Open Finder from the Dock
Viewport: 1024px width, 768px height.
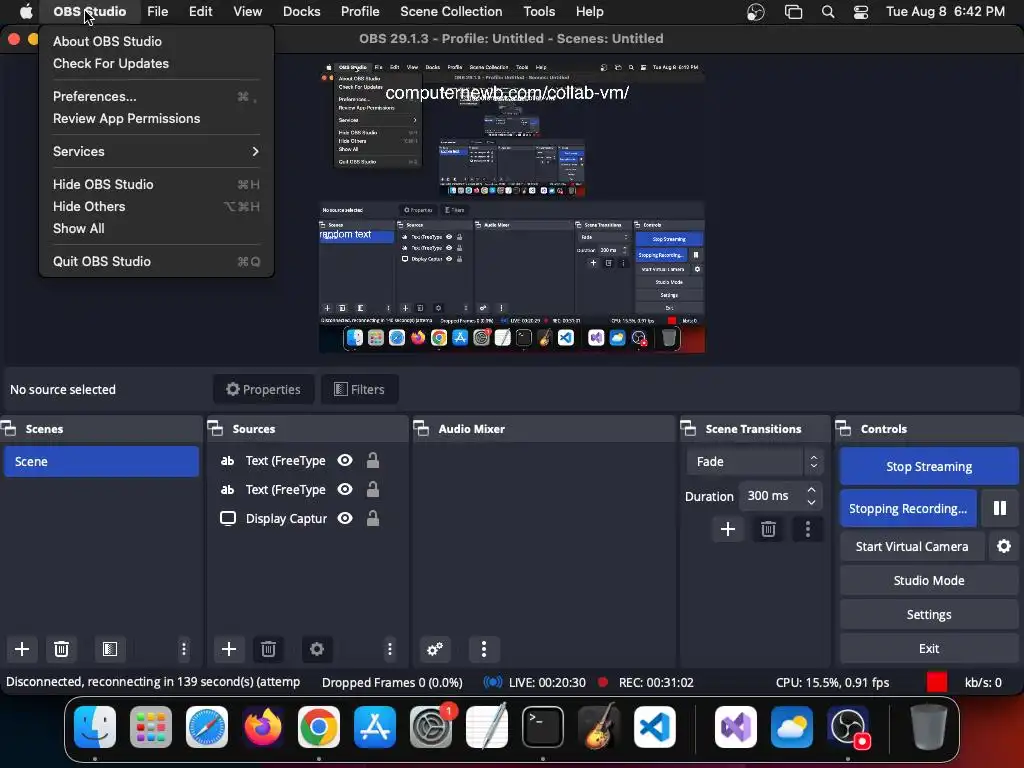[x=95, y=726]
